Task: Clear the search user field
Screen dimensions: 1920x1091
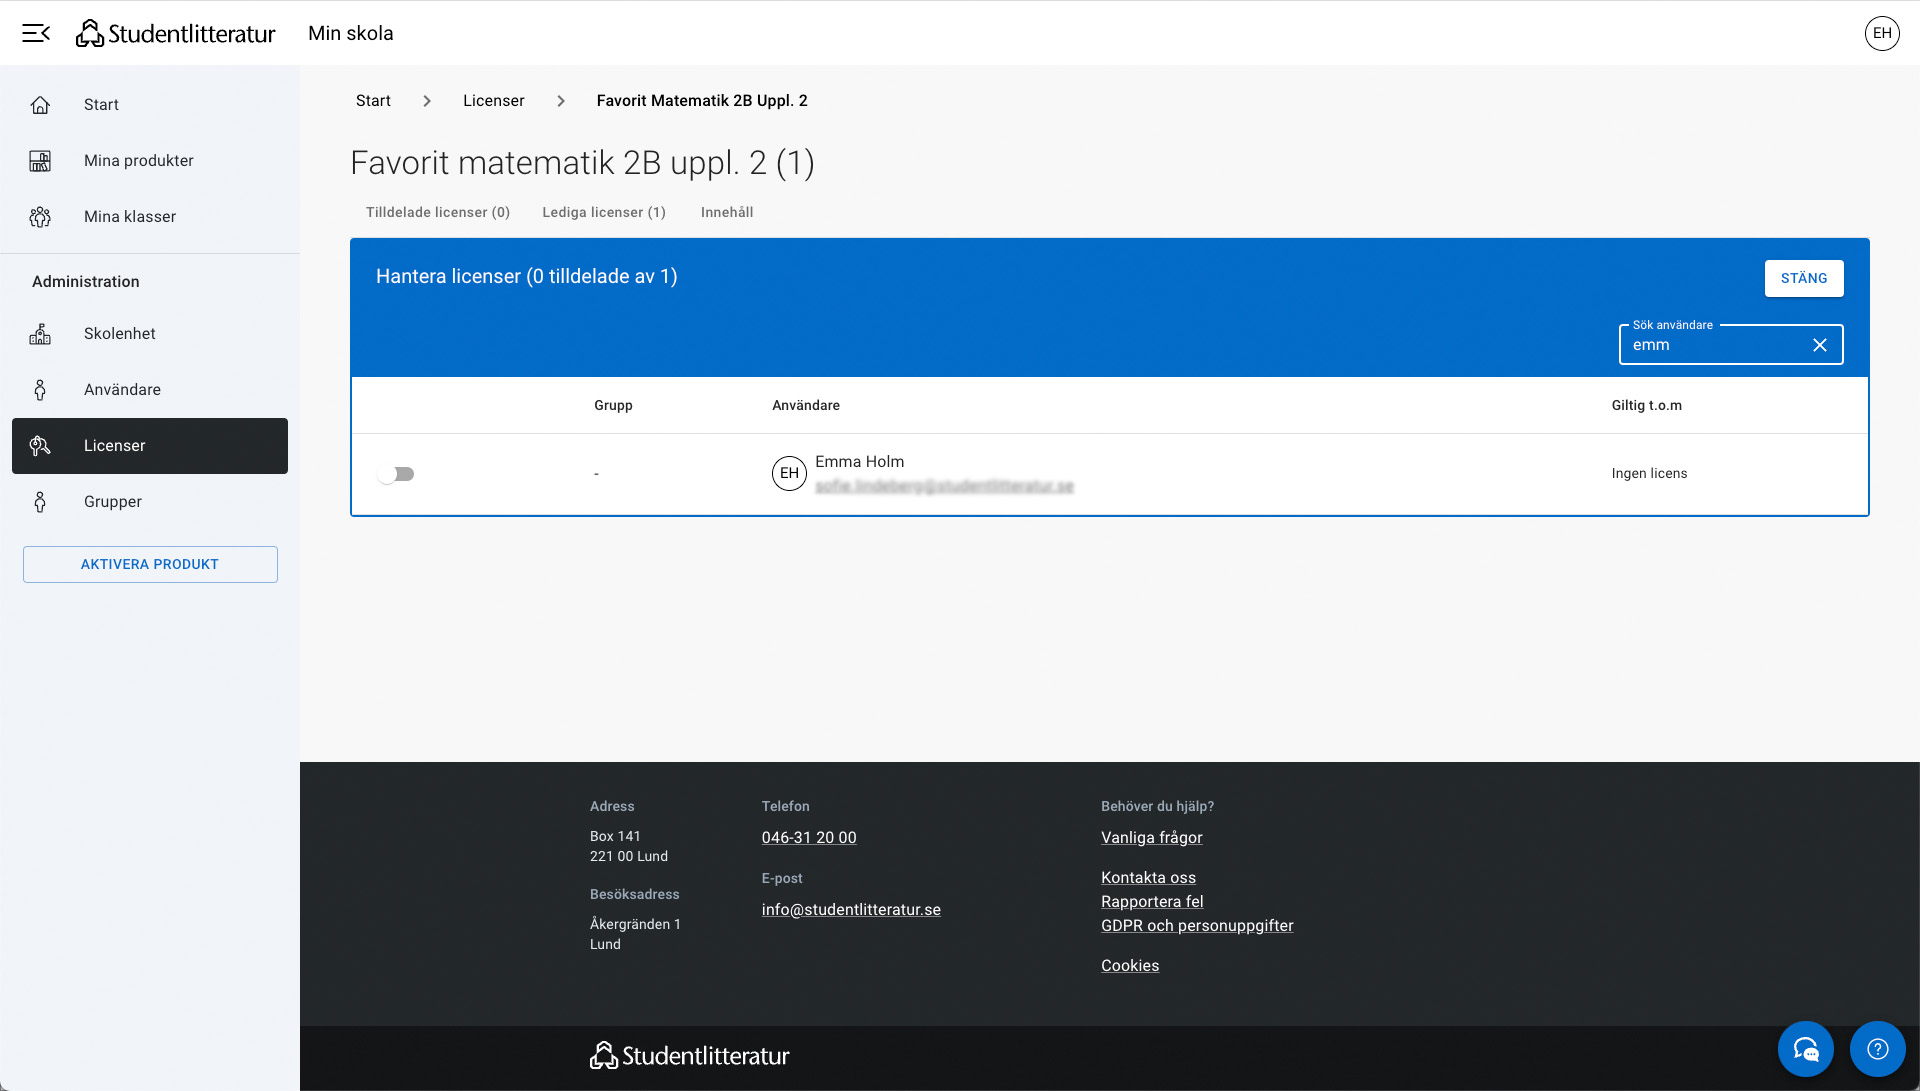Action: pos(1819,345)
